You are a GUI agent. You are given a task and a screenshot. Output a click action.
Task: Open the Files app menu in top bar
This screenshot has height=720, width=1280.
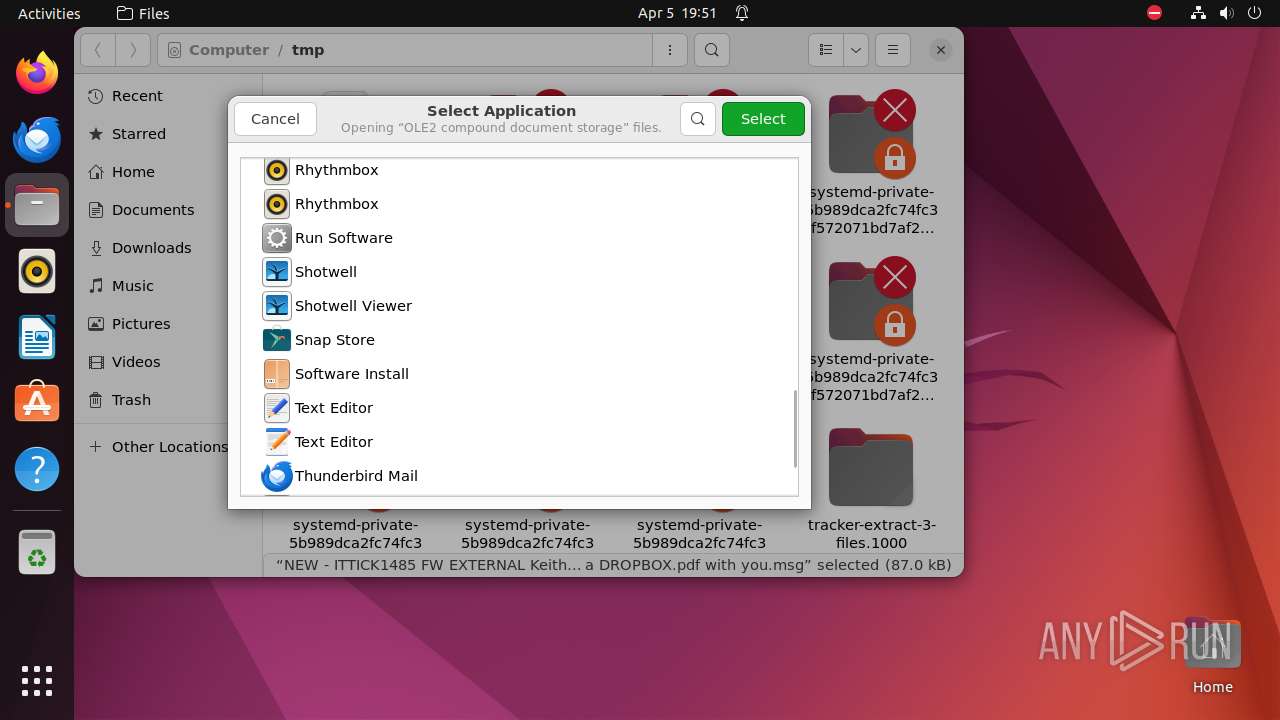[143, 13]
